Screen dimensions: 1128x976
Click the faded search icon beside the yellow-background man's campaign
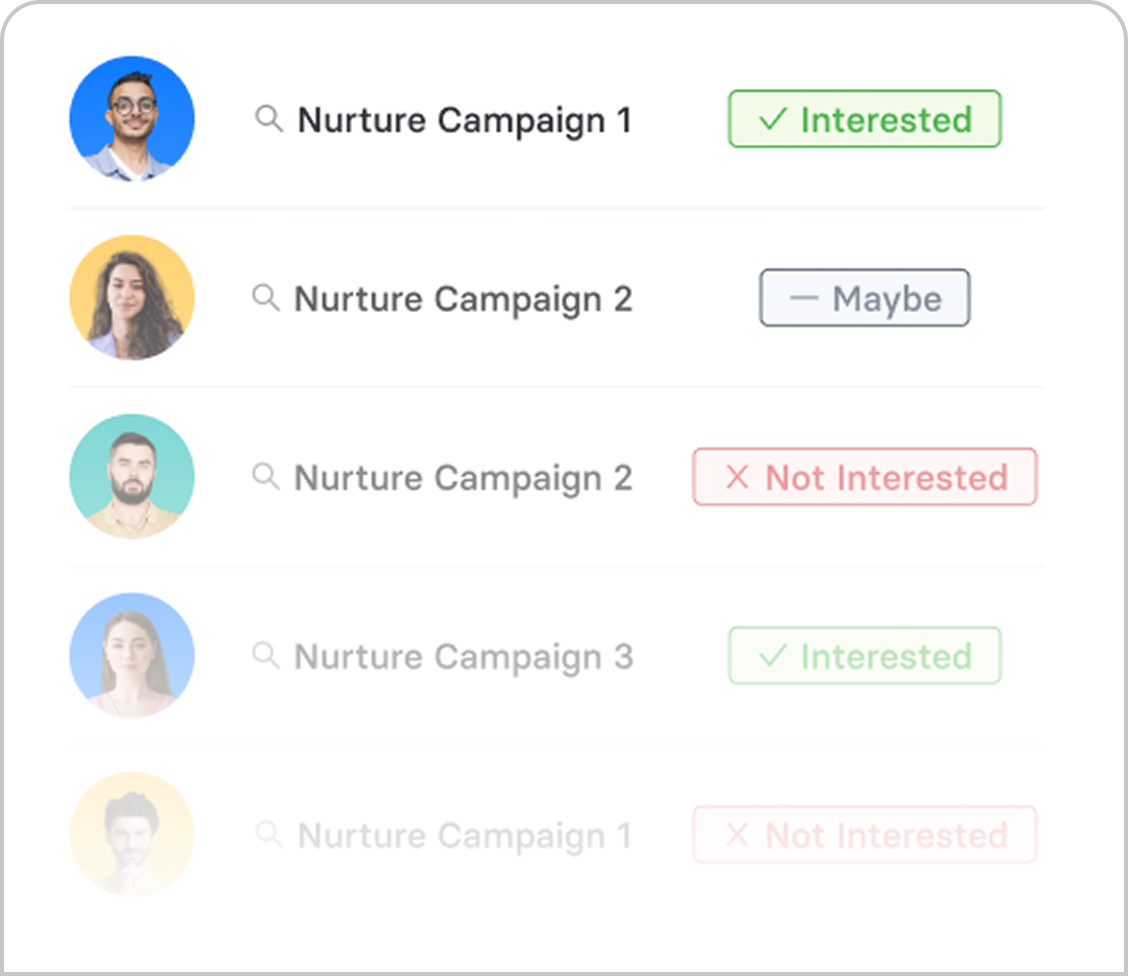coord(269,834)
